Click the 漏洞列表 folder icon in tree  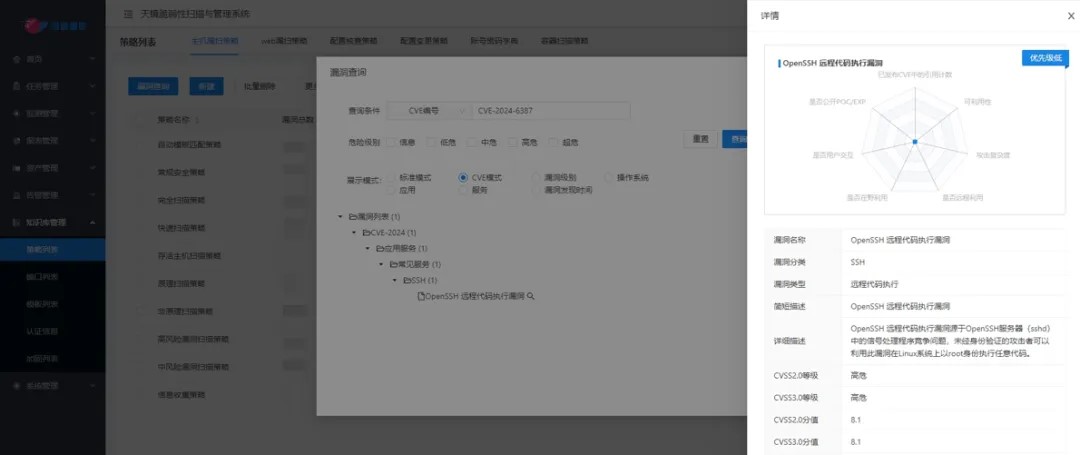(354, 216)
